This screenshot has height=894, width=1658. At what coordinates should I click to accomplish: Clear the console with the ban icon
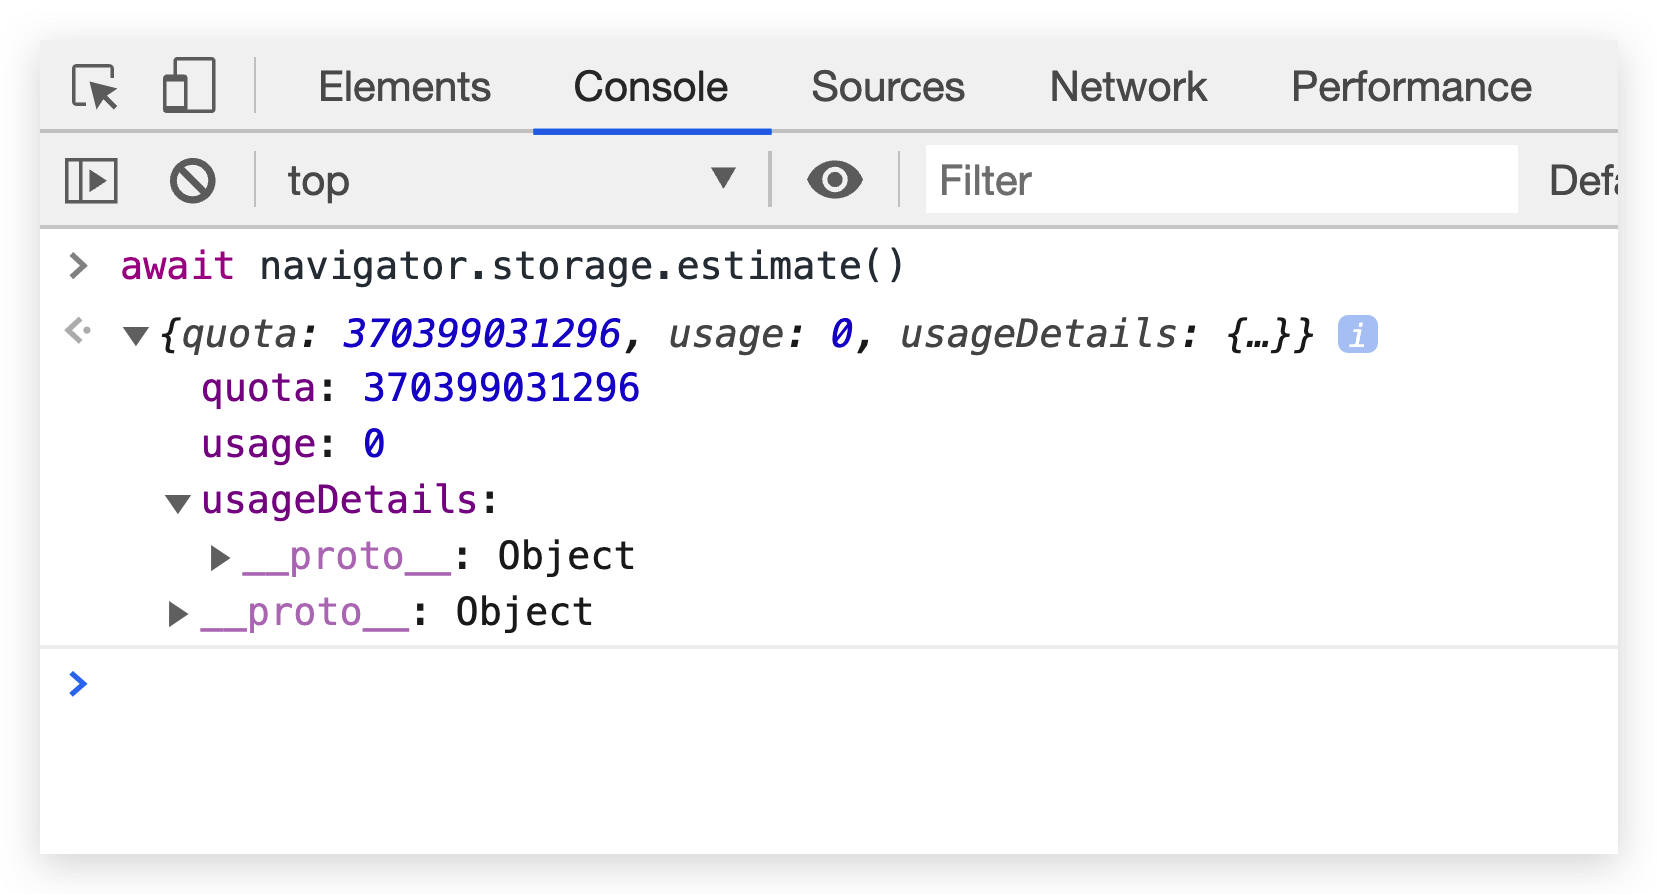coord(192,181)
